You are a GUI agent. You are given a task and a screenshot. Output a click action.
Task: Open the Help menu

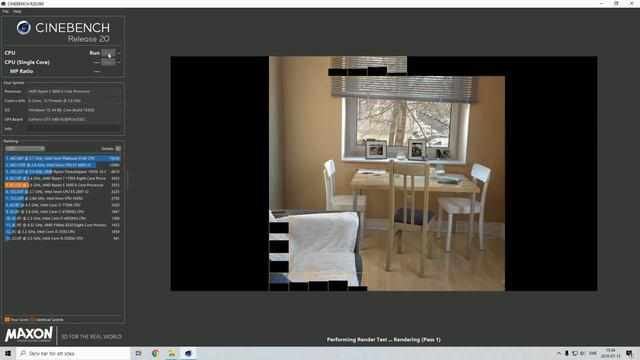(17, 11)
